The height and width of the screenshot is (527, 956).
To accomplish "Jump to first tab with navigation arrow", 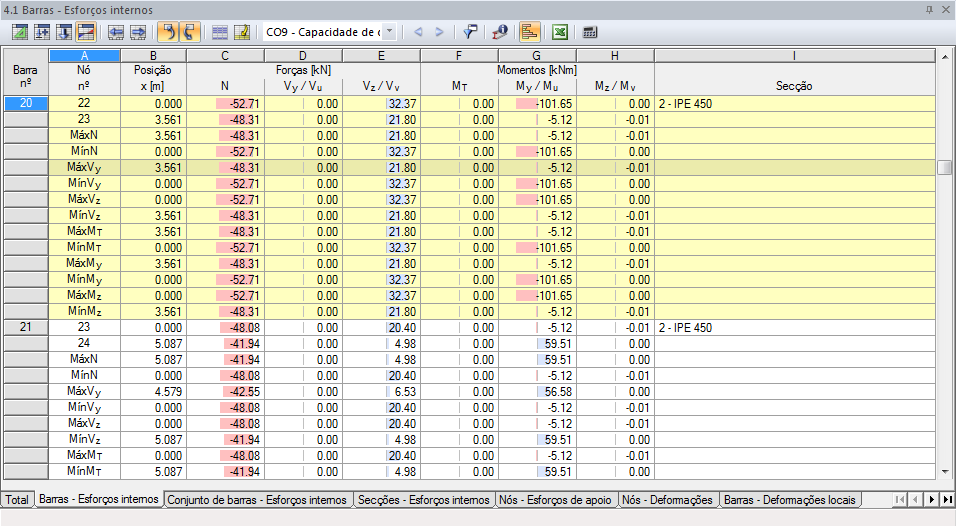I will [900, 500].
